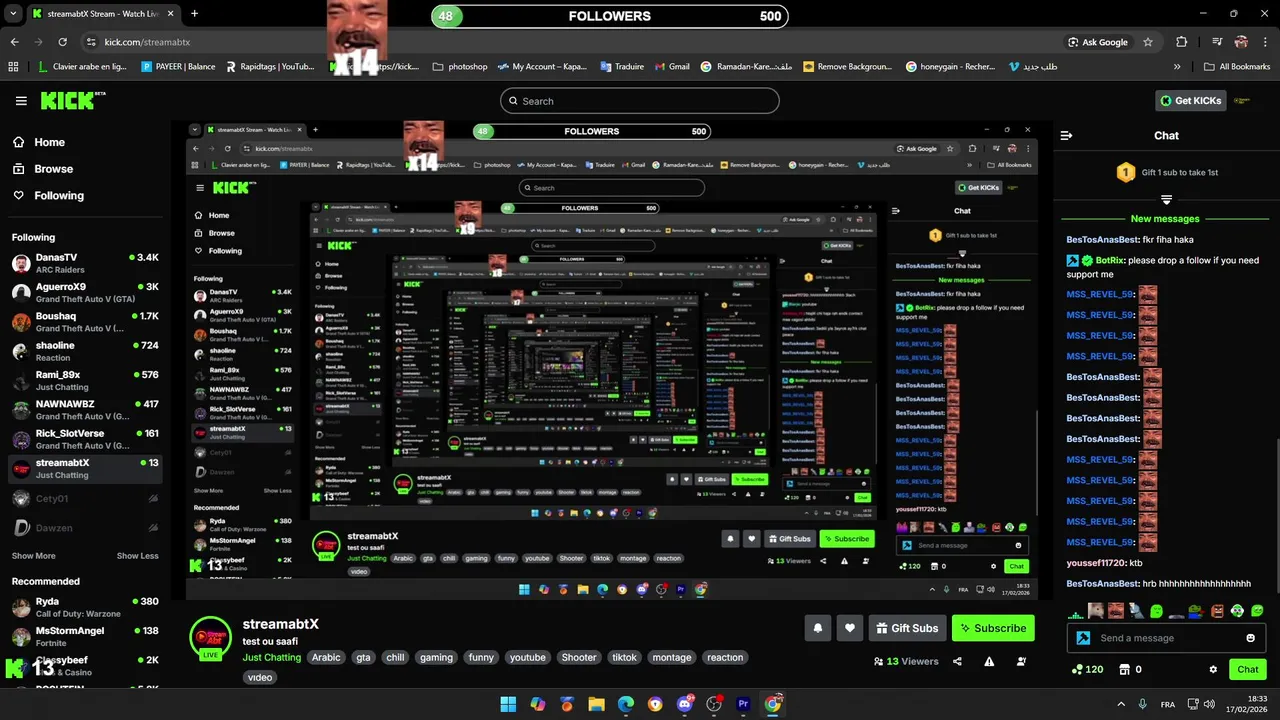The image size is (1280, 720).
Task: Open Boushaq channel in Following list
Action: point(84,322)
